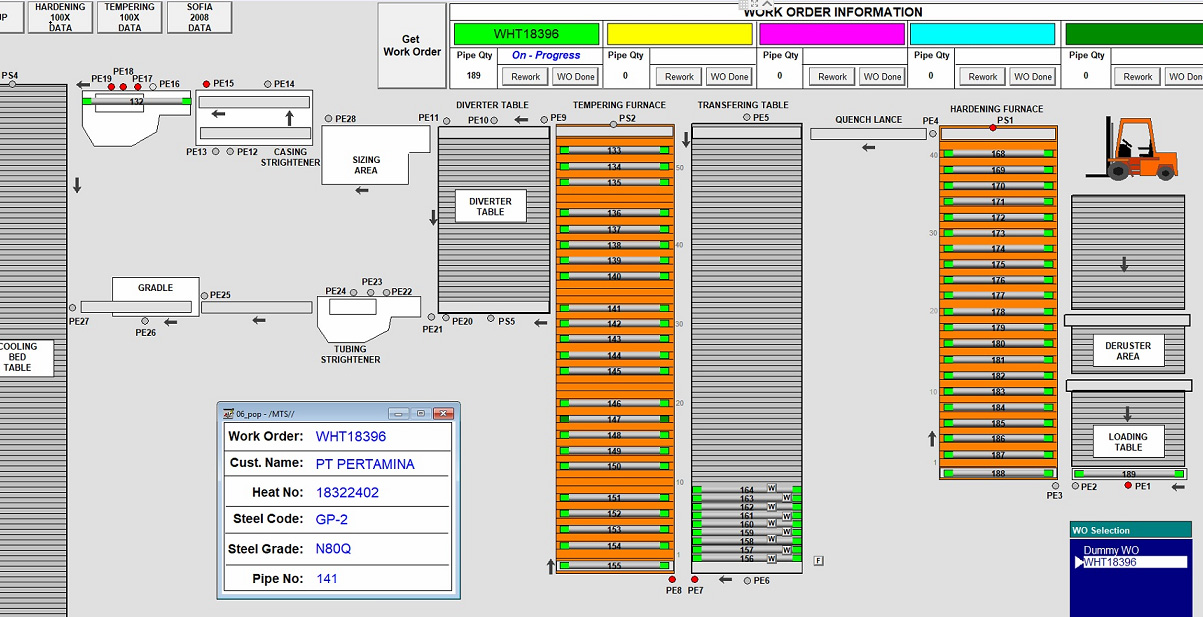Image resolution: width=1203 pixels, height=617 pixels.
Task: Click Rework under the yellow work order
Action: 679,76
